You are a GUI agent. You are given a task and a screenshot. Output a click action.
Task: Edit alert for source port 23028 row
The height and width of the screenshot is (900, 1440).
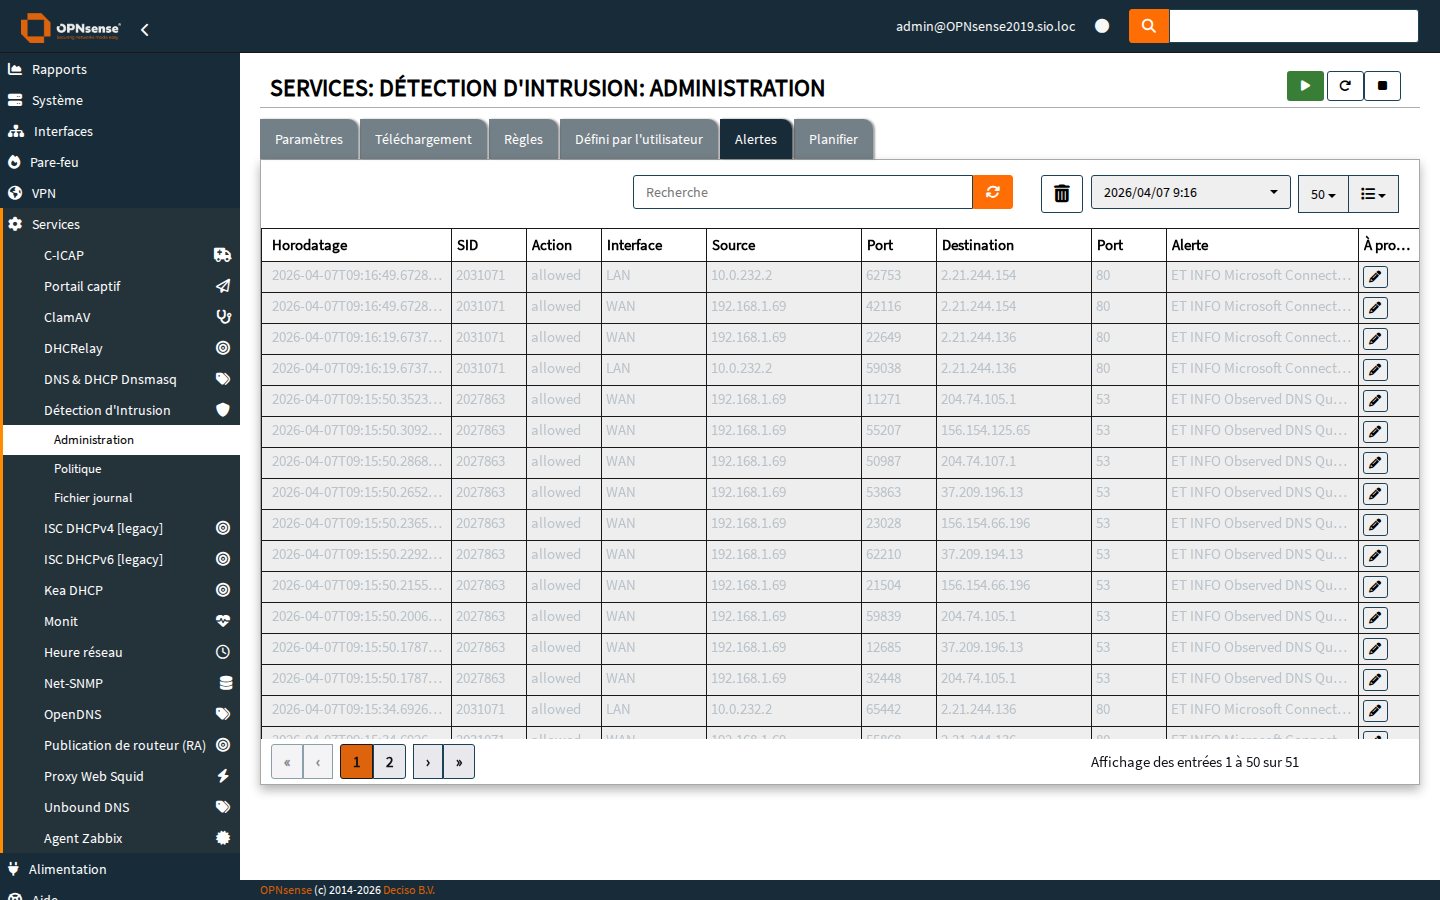point(1375,525)
